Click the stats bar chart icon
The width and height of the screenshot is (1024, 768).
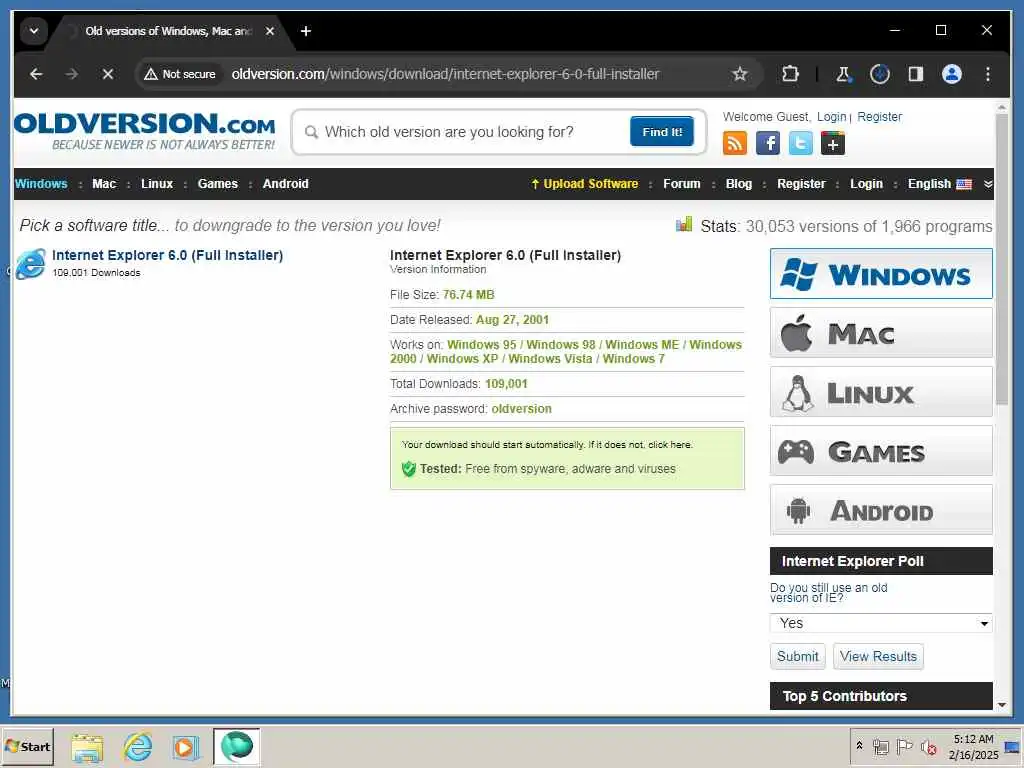coord(684,225)
